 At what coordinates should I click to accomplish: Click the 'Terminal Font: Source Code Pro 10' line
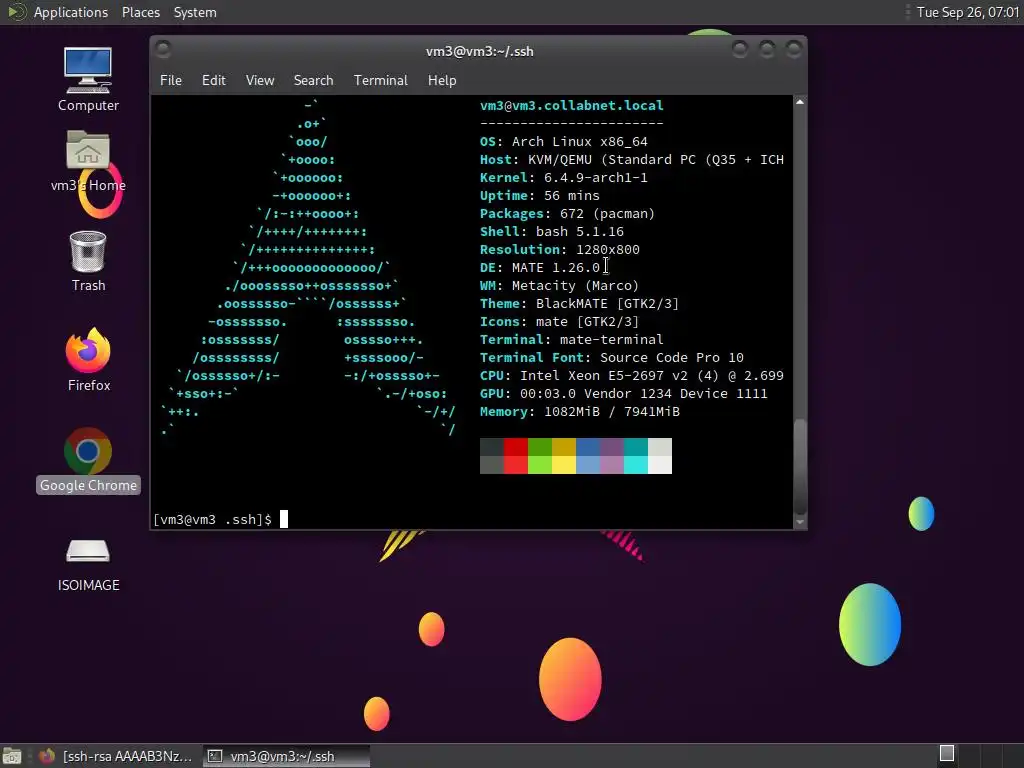point(612,358)
